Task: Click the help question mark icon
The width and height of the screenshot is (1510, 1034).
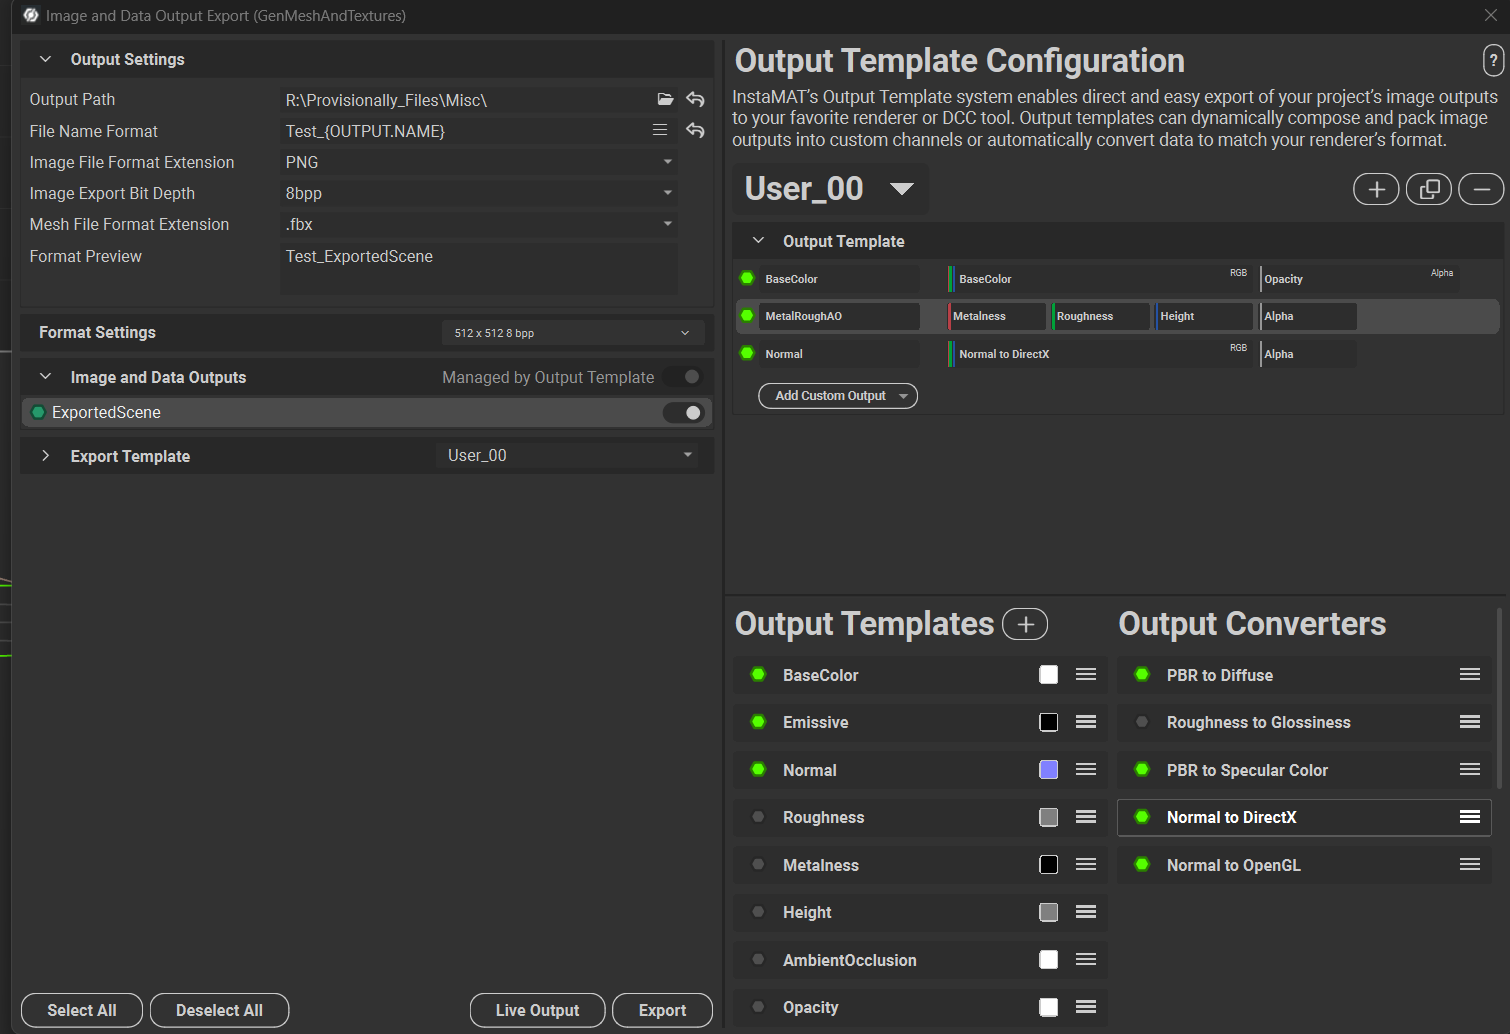Action: pos(1493,61)
